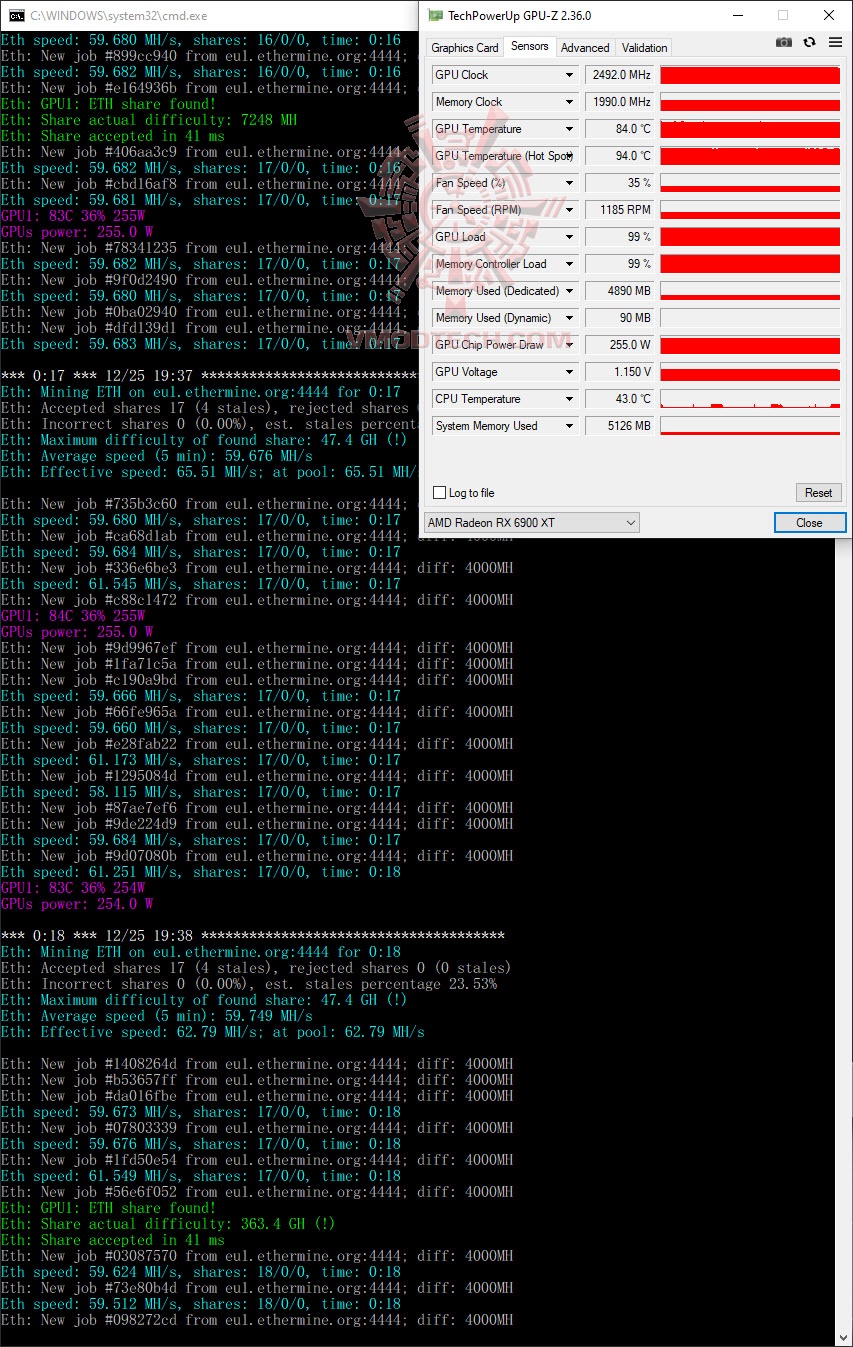The height and width of the screenshot is (1347, 853).
Task: Click 'Mining ETH on eu1.ethermine.org:4444 for 0:18'
Action: coord(200,952)
